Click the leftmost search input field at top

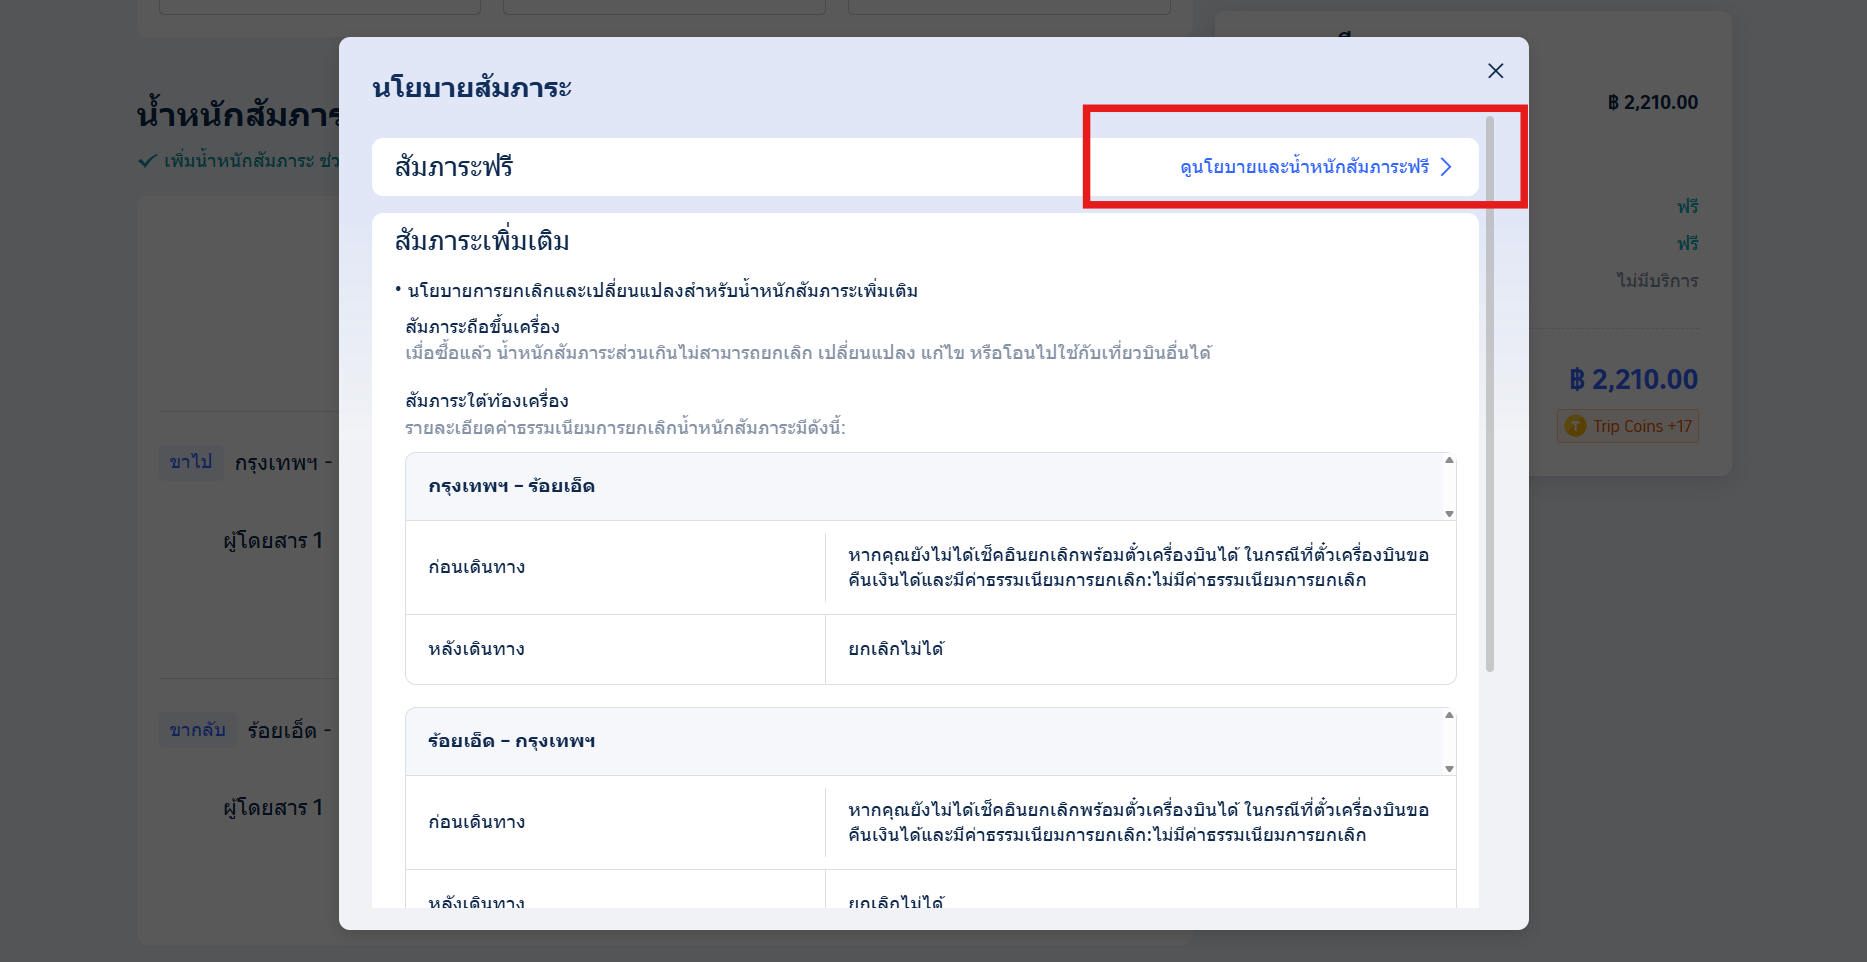[318, 5]
